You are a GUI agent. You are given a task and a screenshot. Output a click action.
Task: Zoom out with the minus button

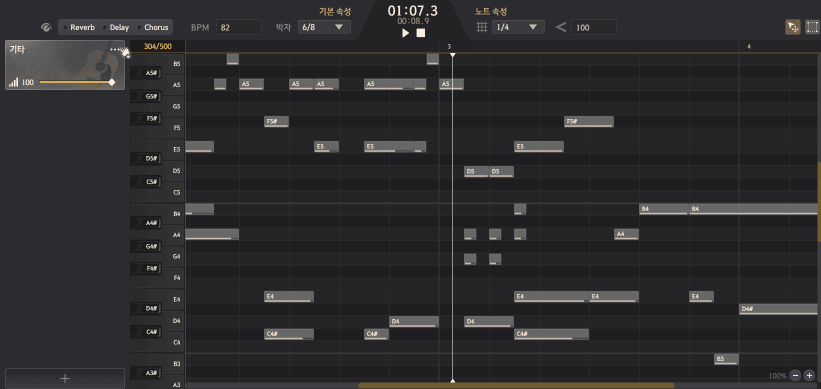point(795,375)
